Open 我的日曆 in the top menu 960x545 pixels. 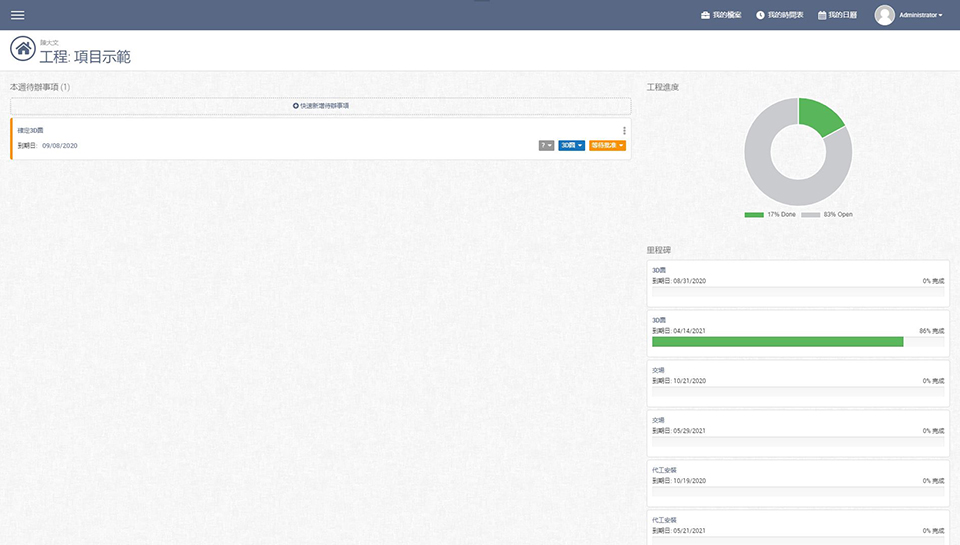[x=843, y=15]
